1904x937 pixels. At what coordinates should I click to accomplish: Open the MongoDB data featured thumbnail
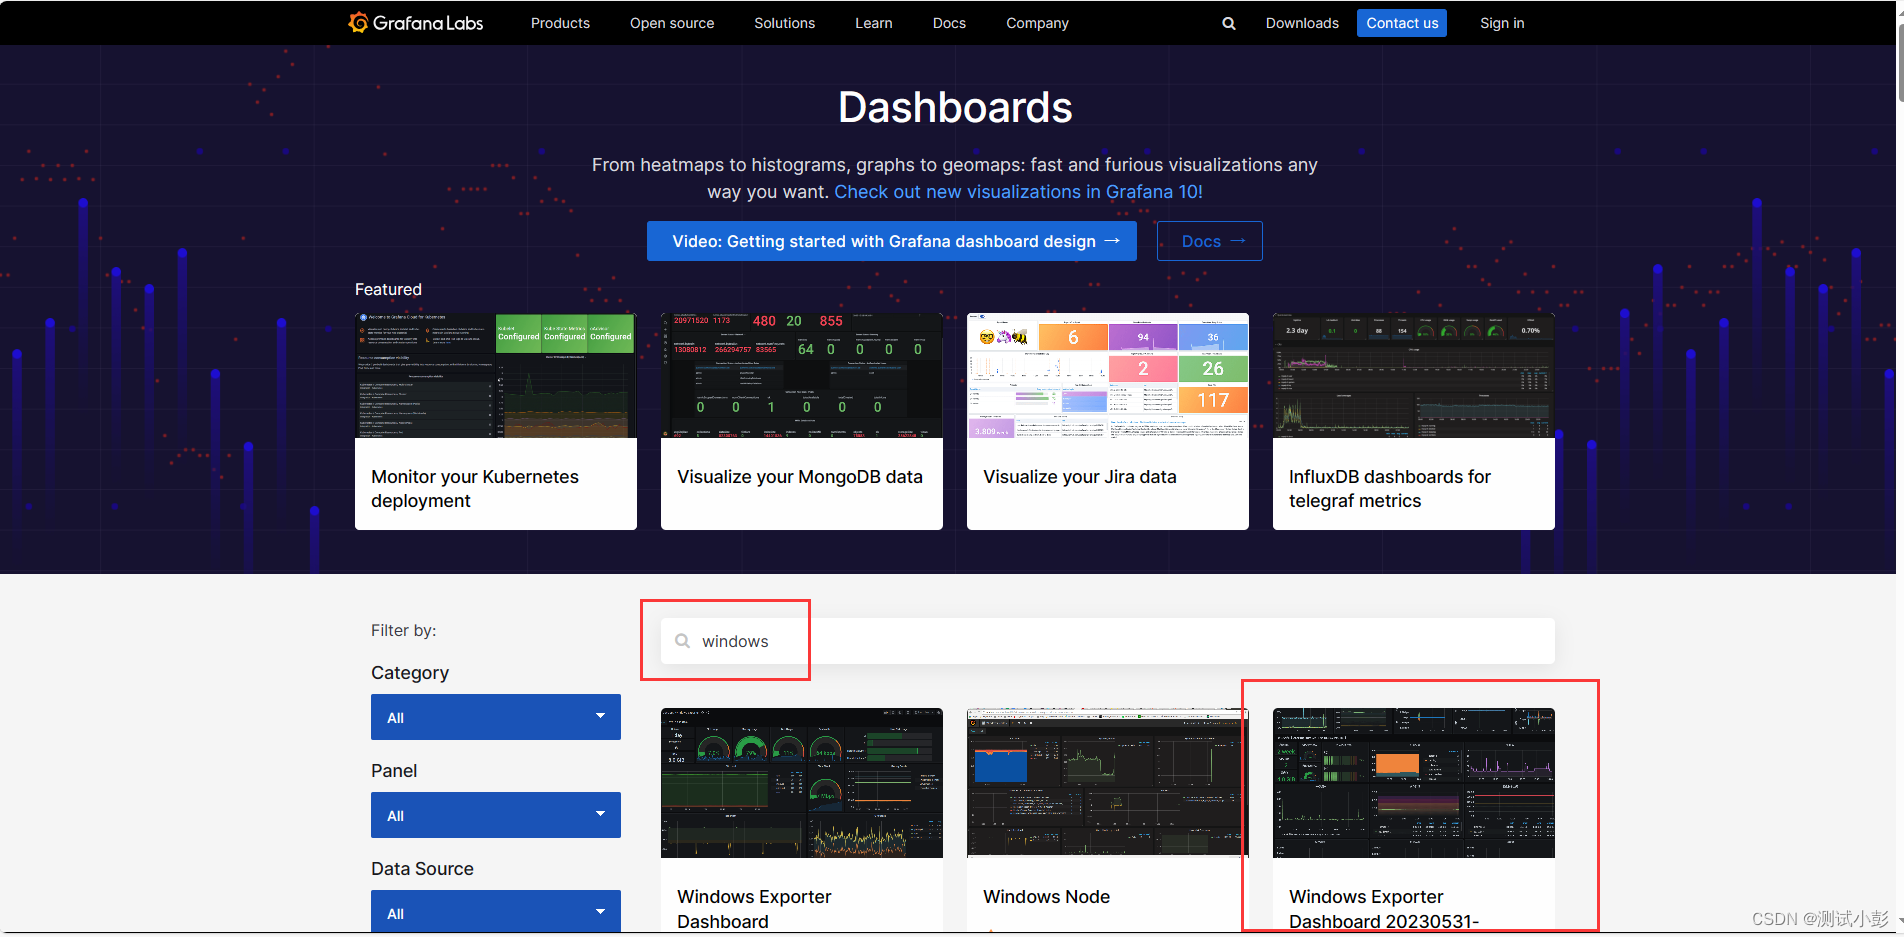coord(802,375)
